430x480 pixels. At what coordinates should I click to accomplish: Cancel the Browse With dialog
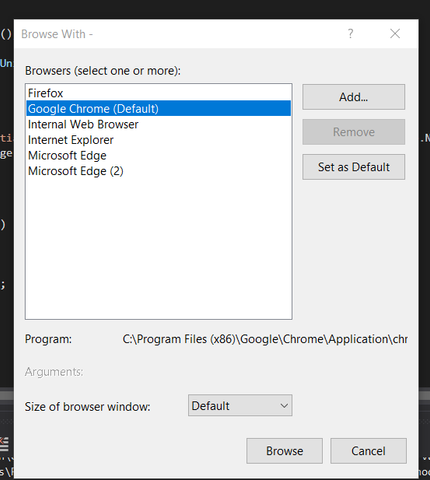(x=368, y=451)
